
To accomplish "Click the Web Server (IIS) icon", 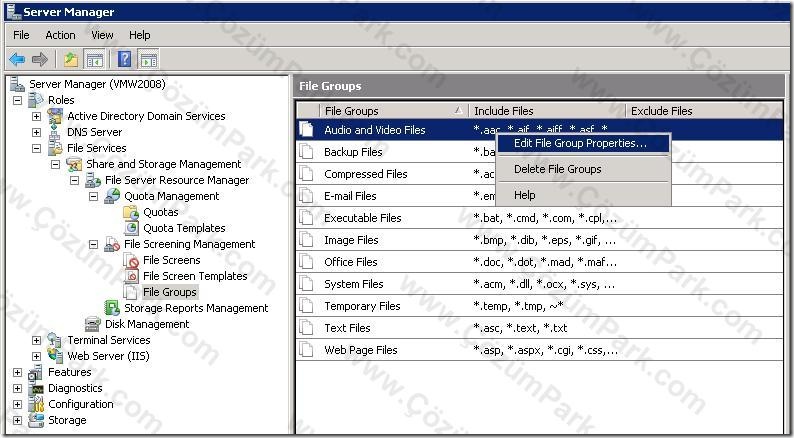I will click(55, 356).
